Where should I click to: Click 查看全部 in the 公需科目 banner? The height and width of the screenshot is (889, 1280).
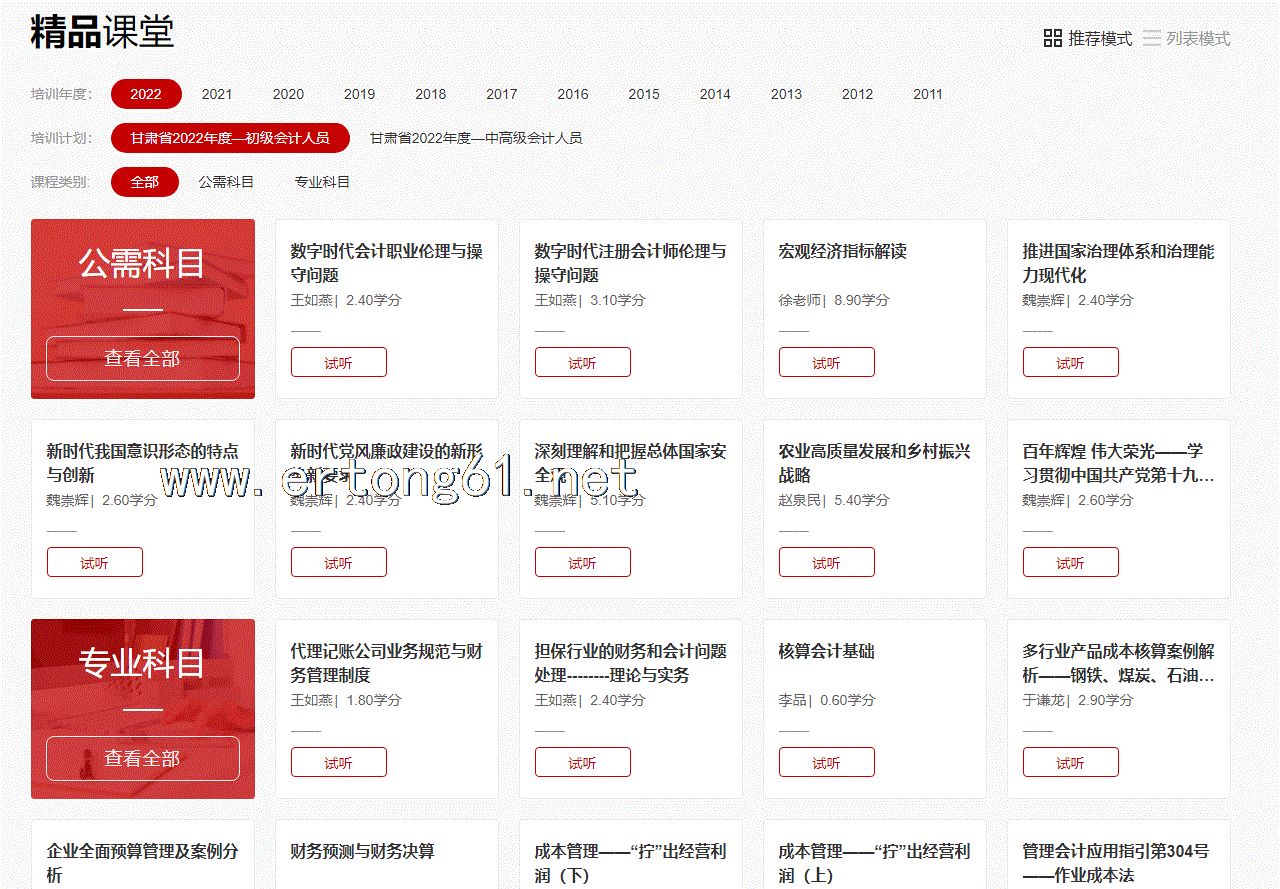click(x=142, y=359)
